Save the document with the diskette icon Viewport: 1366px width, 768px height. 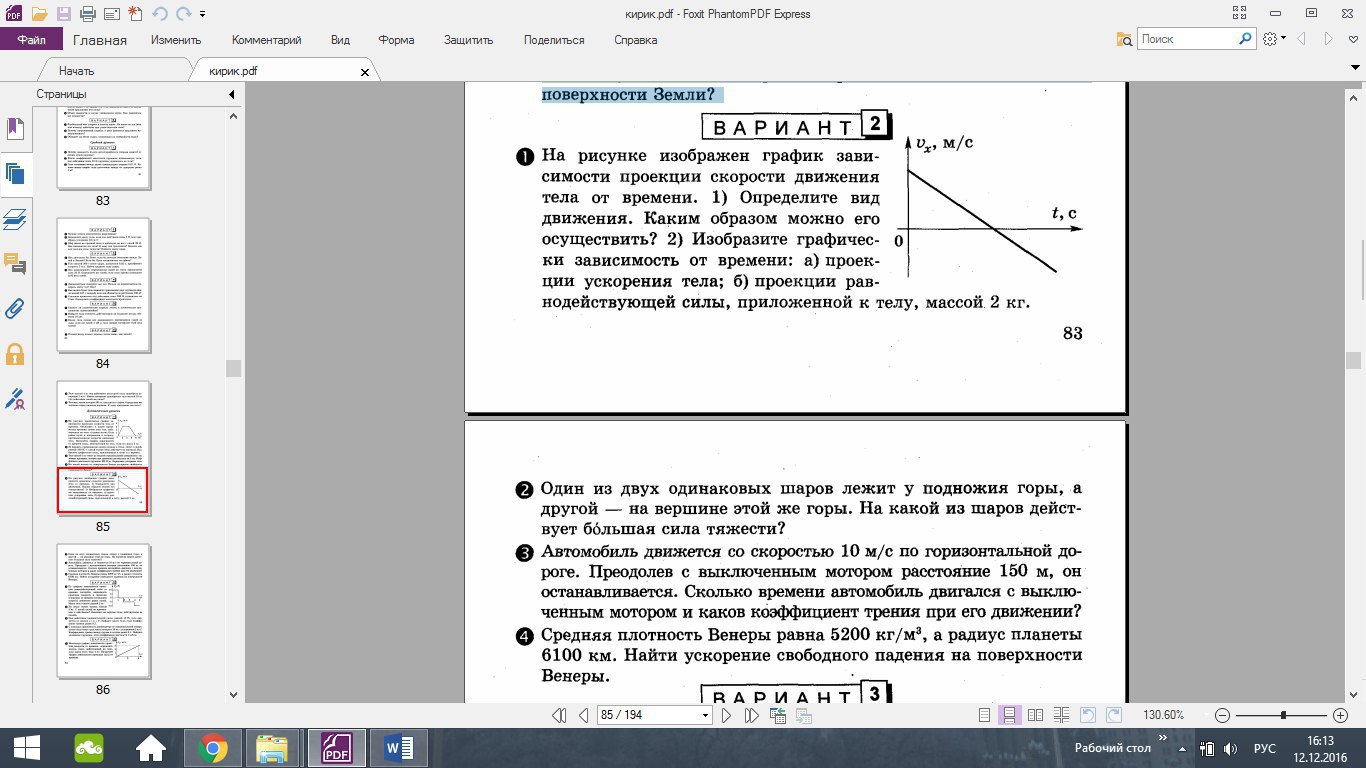tap(63, 14)
